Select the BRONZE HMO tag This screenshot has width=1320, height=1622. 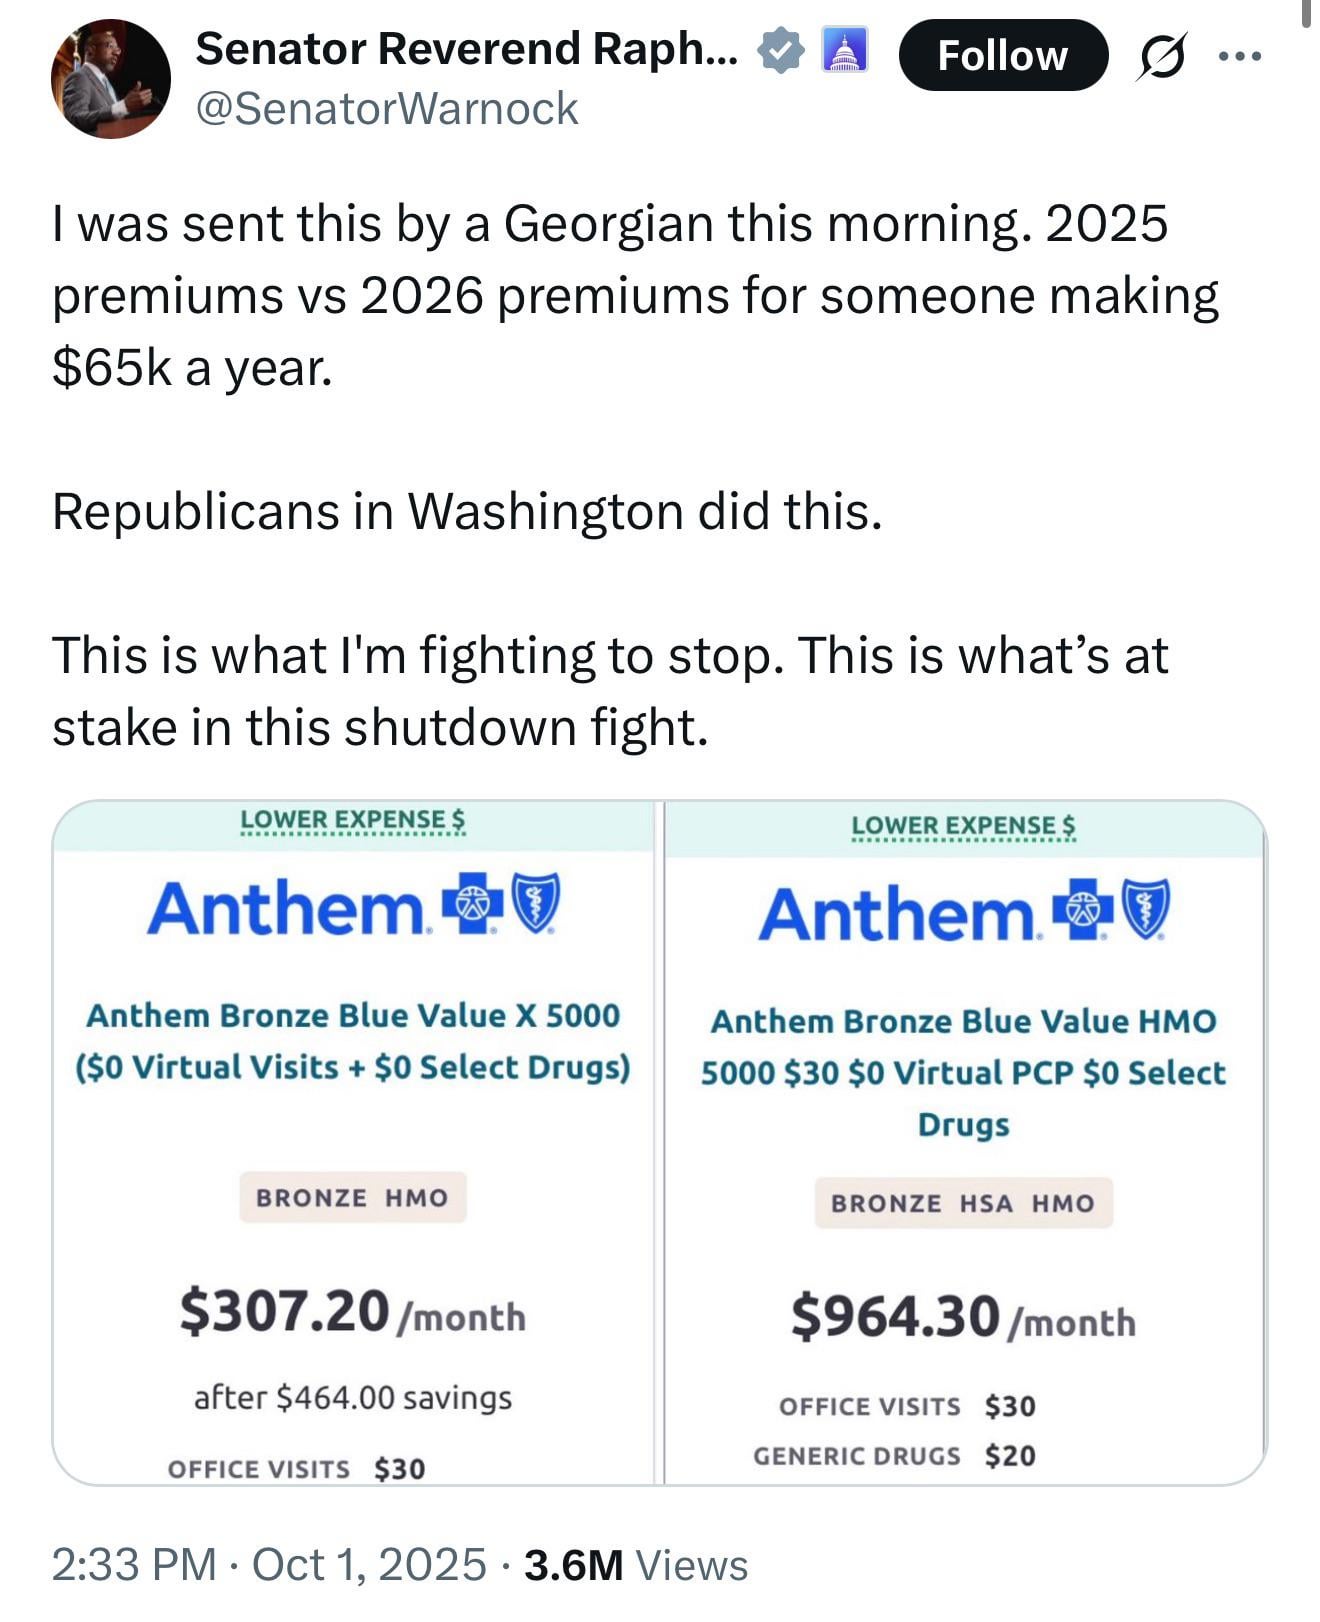coord(353,1197)
